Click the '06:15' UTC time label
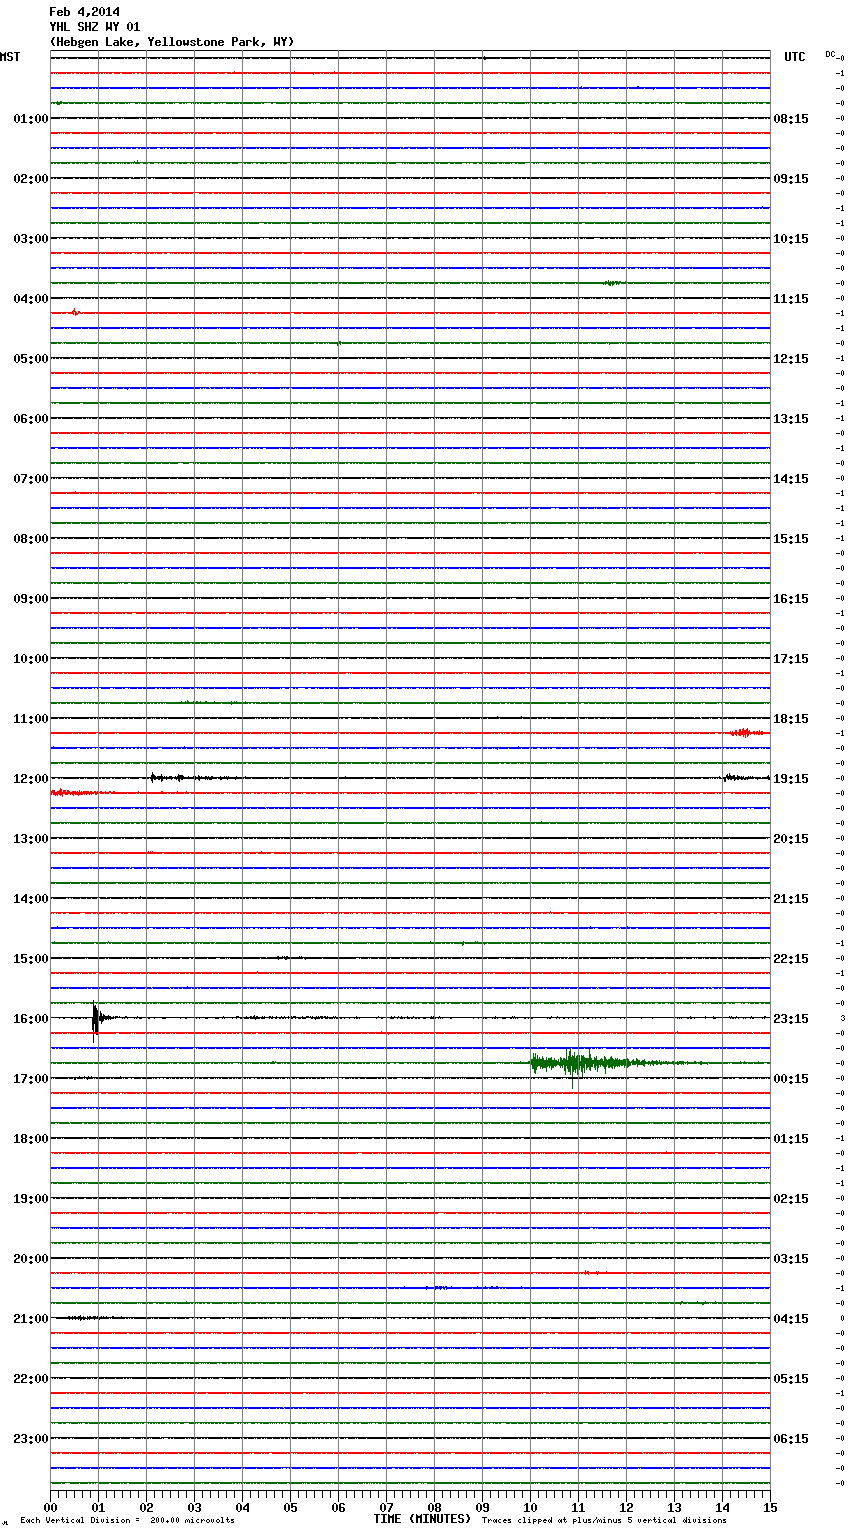This screenshot has width=850, height=1534. [791, 1439]
